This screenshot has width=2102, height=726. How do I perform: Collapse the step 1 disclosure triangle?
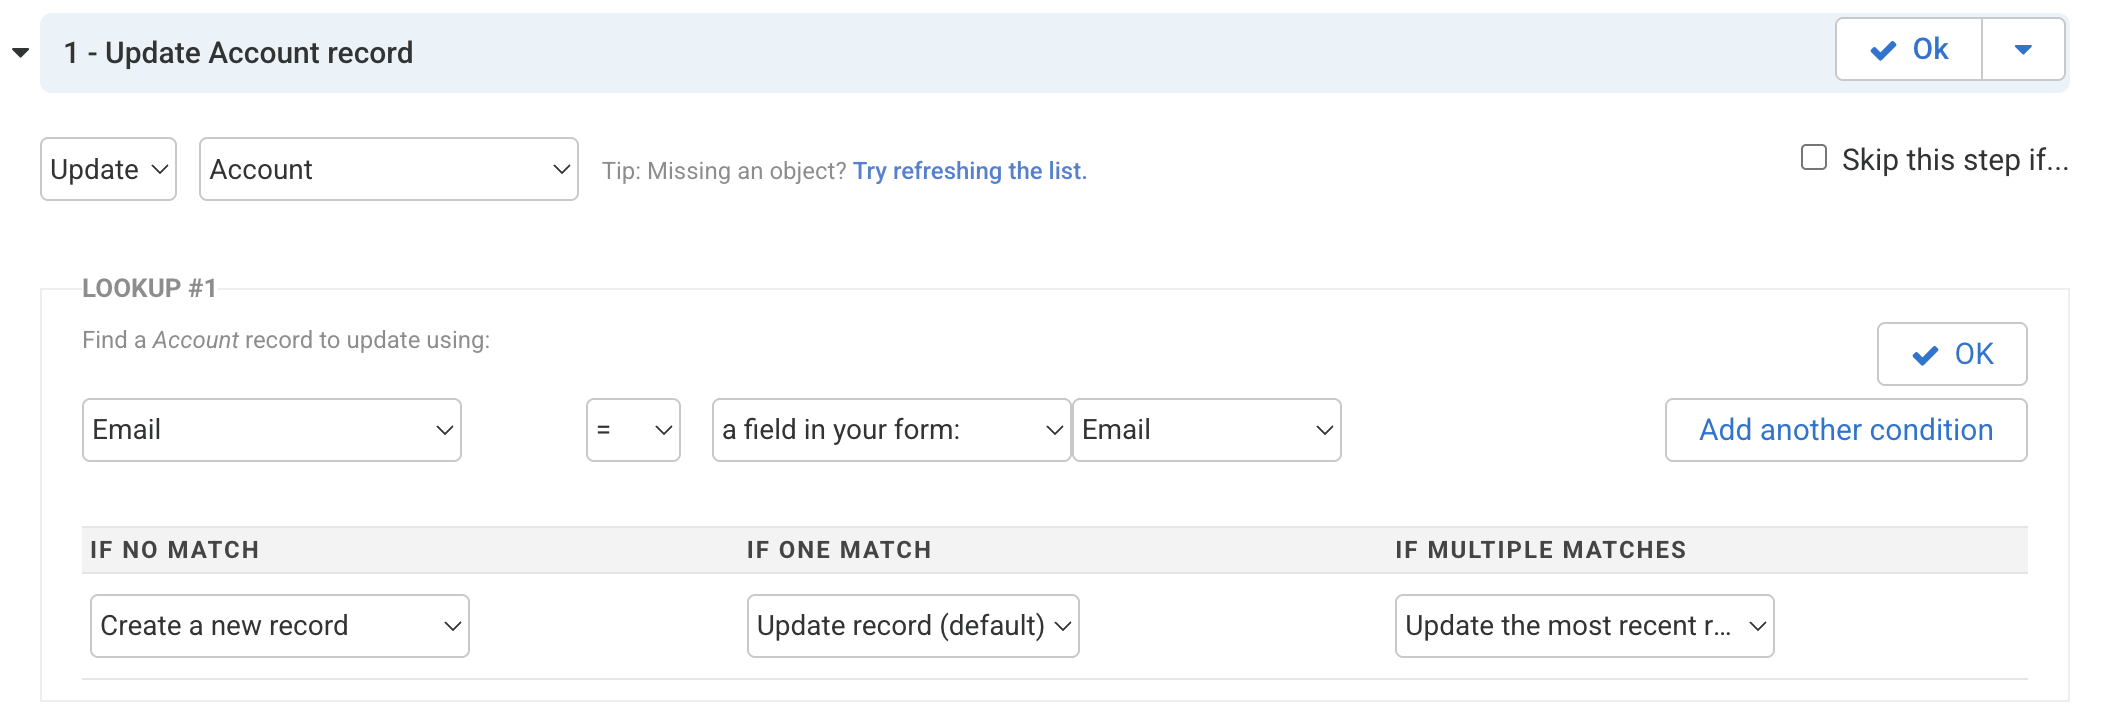[20, 53]
